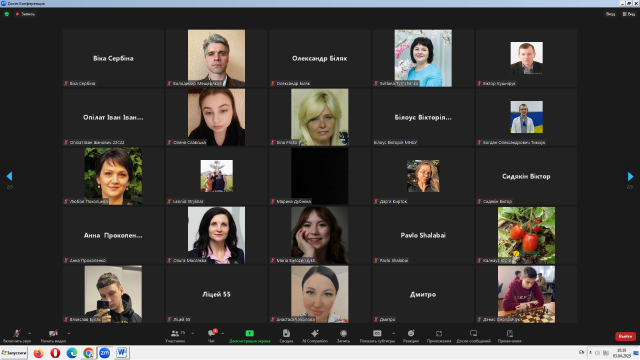
Task: Click Maria name label under smiling woman
Action: (296, 260)
